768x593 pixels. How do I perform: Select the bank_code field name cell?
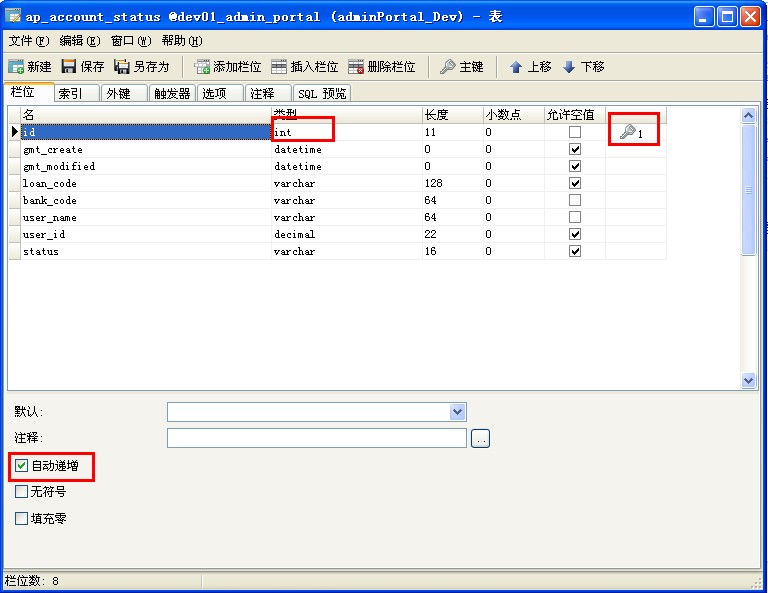(146, 200)
